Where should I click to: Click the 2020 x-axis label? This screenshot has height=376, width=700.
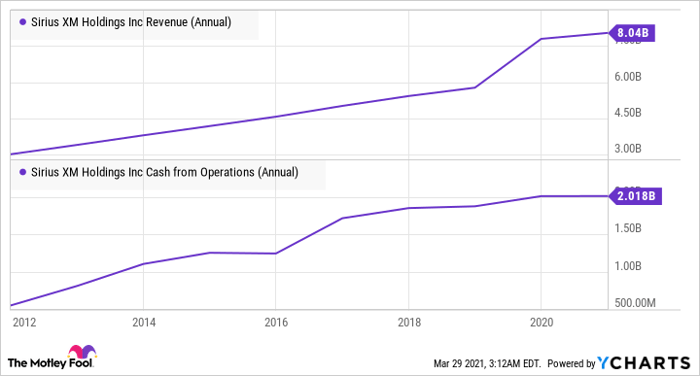click(x=541, y=322)
